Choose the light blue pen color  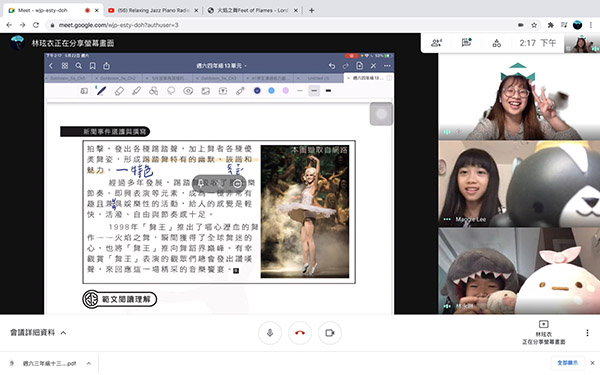coord(271,91)
